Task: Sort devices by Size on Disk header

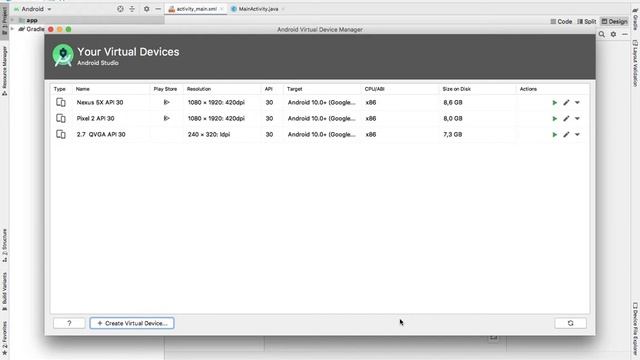Action: [456, 89]
